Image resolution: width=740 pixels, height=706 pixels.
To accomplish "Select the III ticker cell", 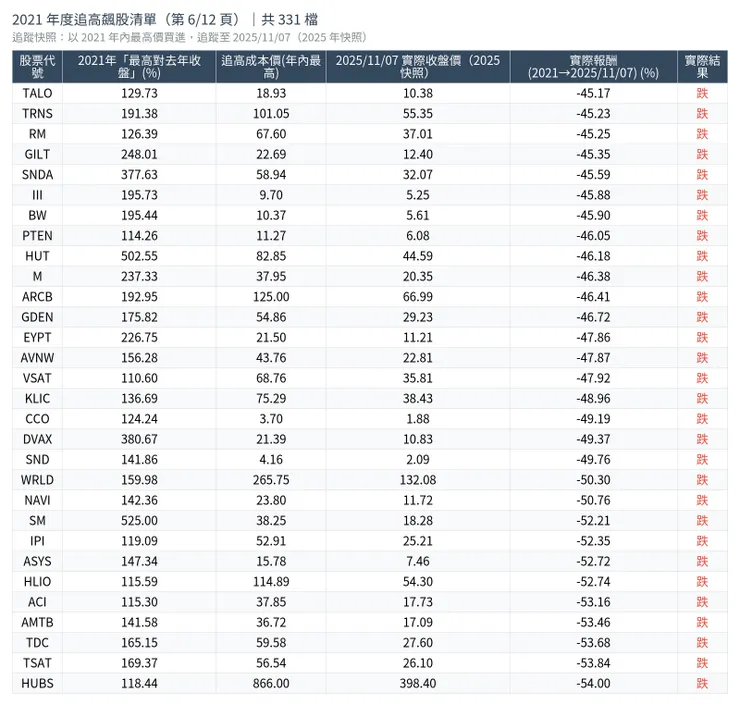I will 37,195.
